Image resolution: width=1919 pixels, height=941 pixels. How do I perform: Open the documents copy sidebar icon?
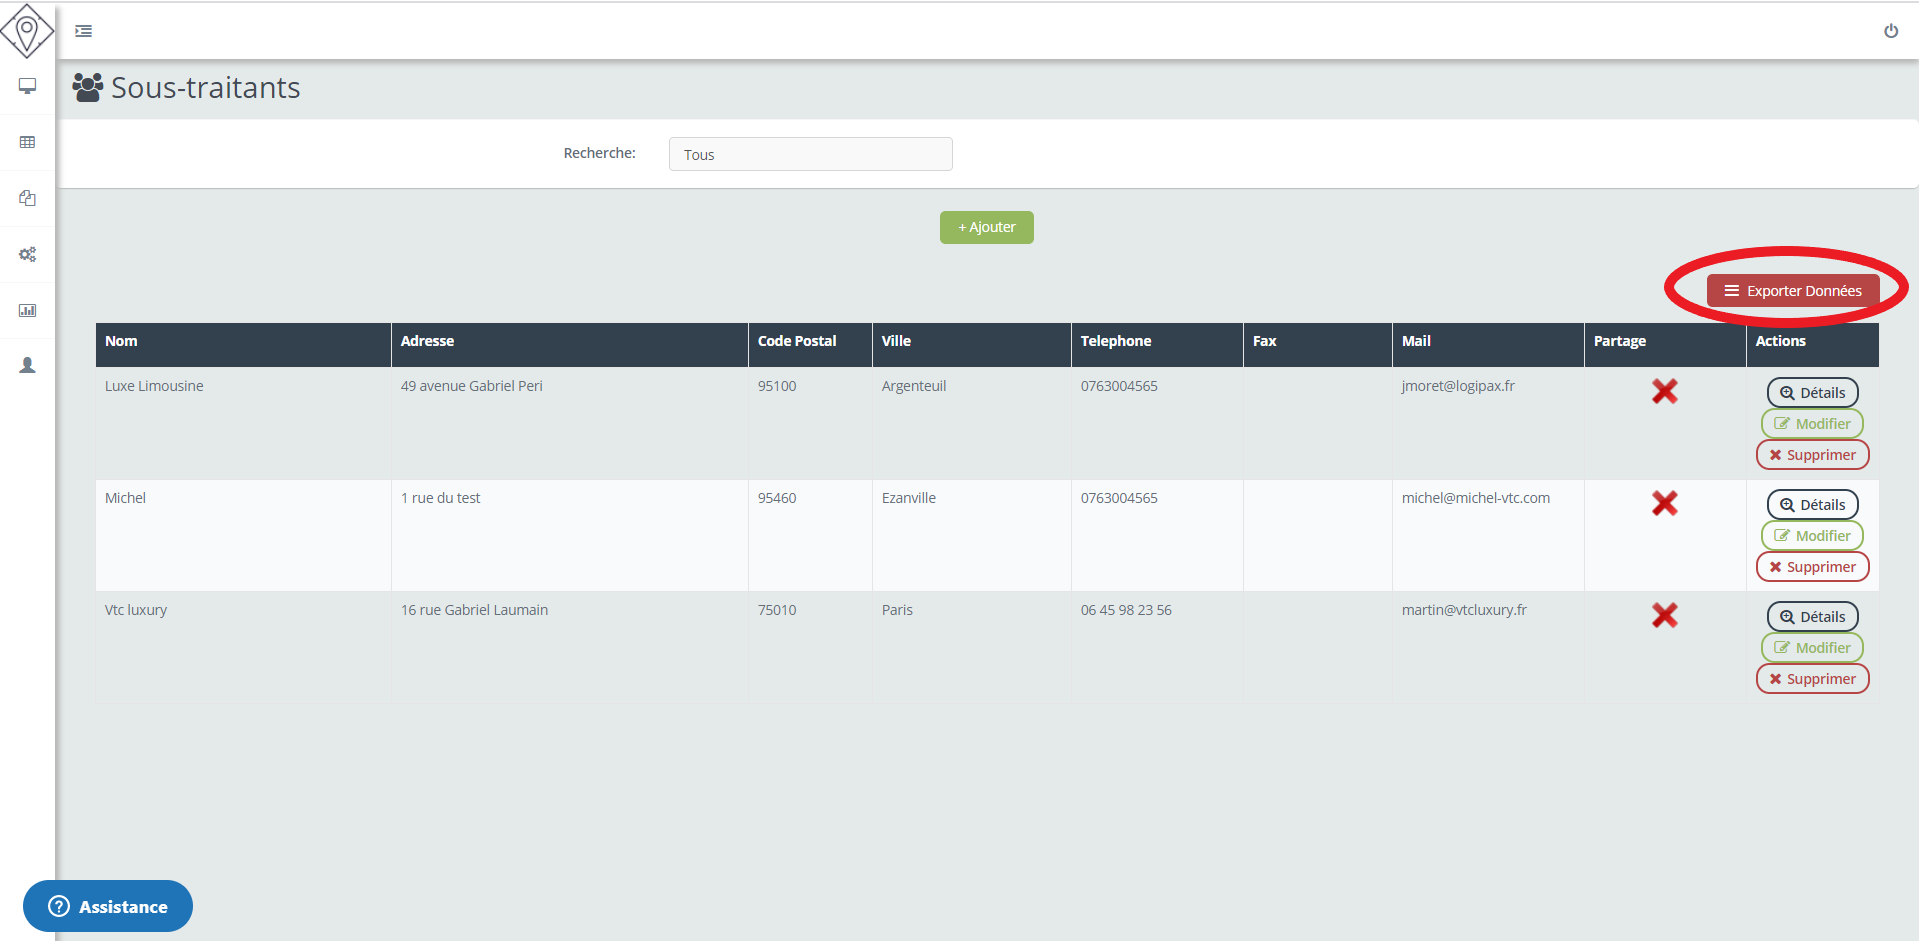pyautogui.click(x=27, y=198)
